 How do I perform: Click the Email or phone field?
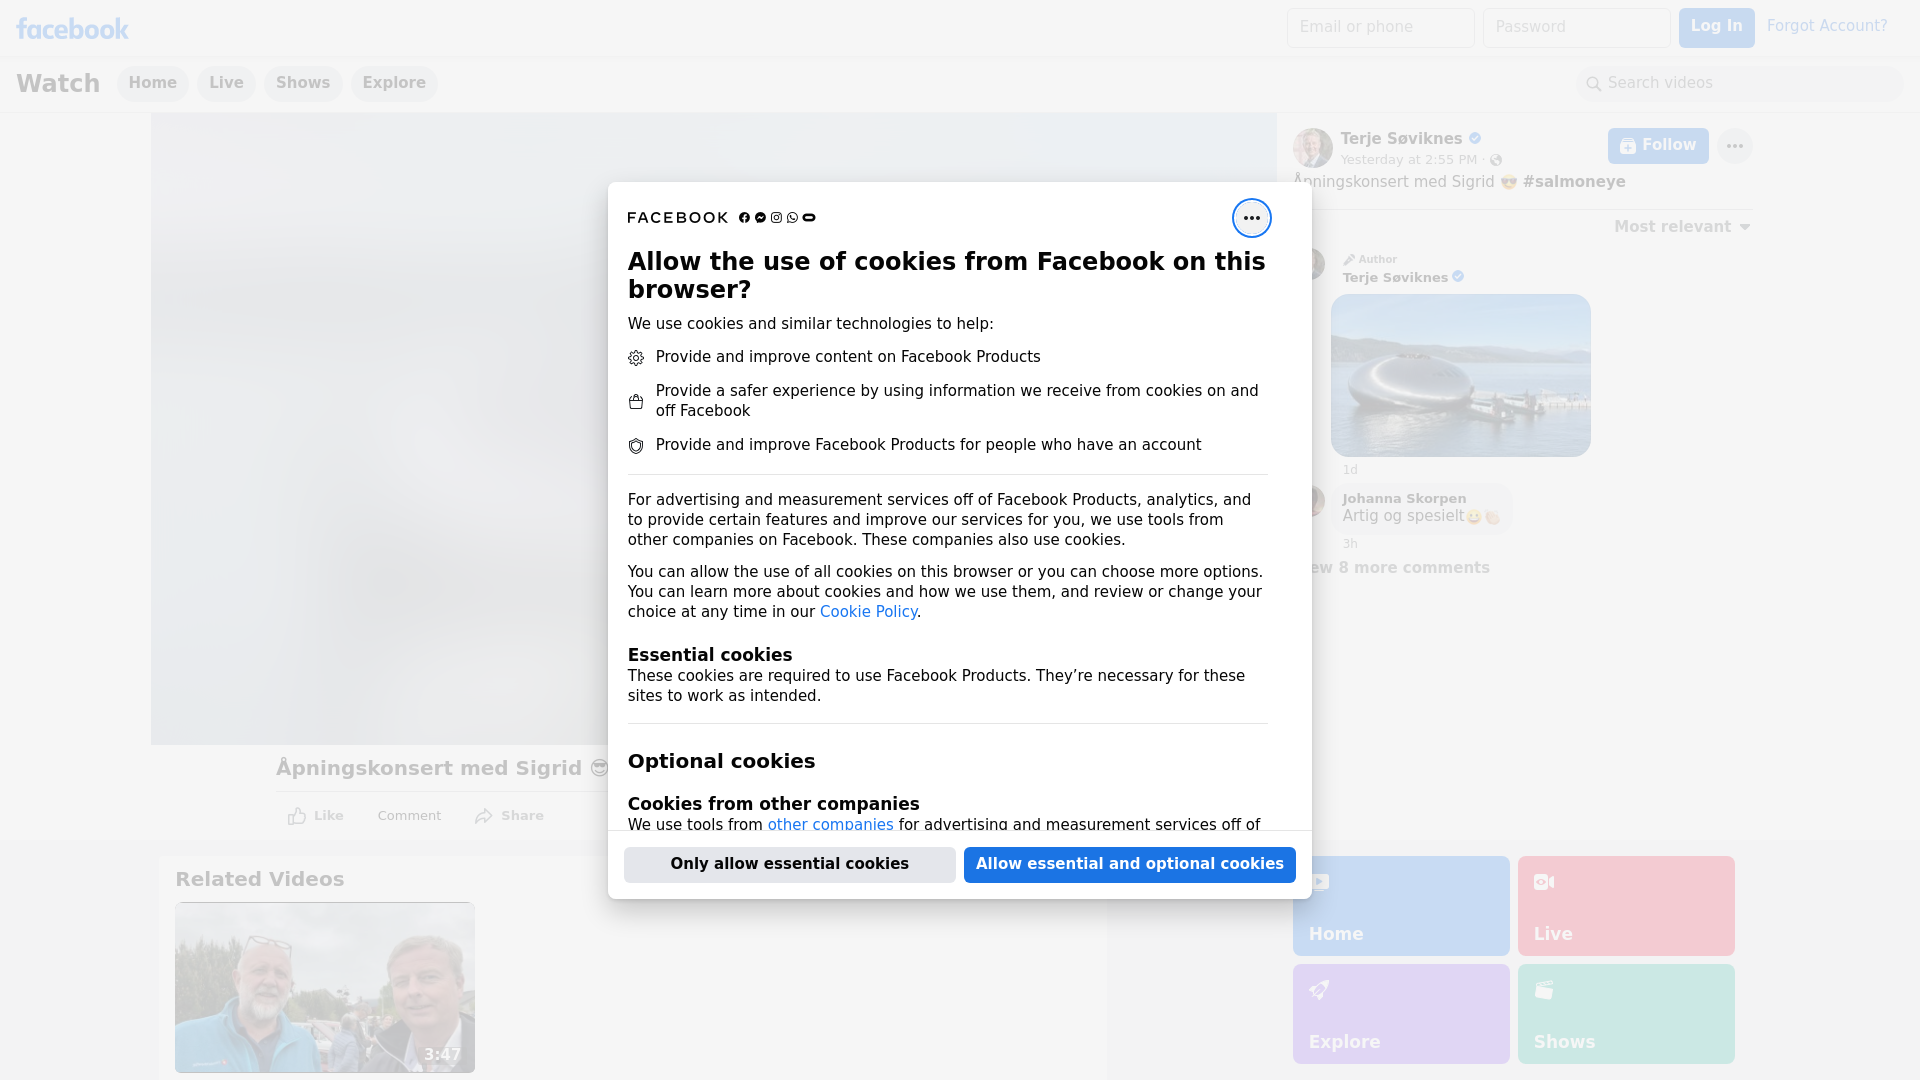[1380, 27]
